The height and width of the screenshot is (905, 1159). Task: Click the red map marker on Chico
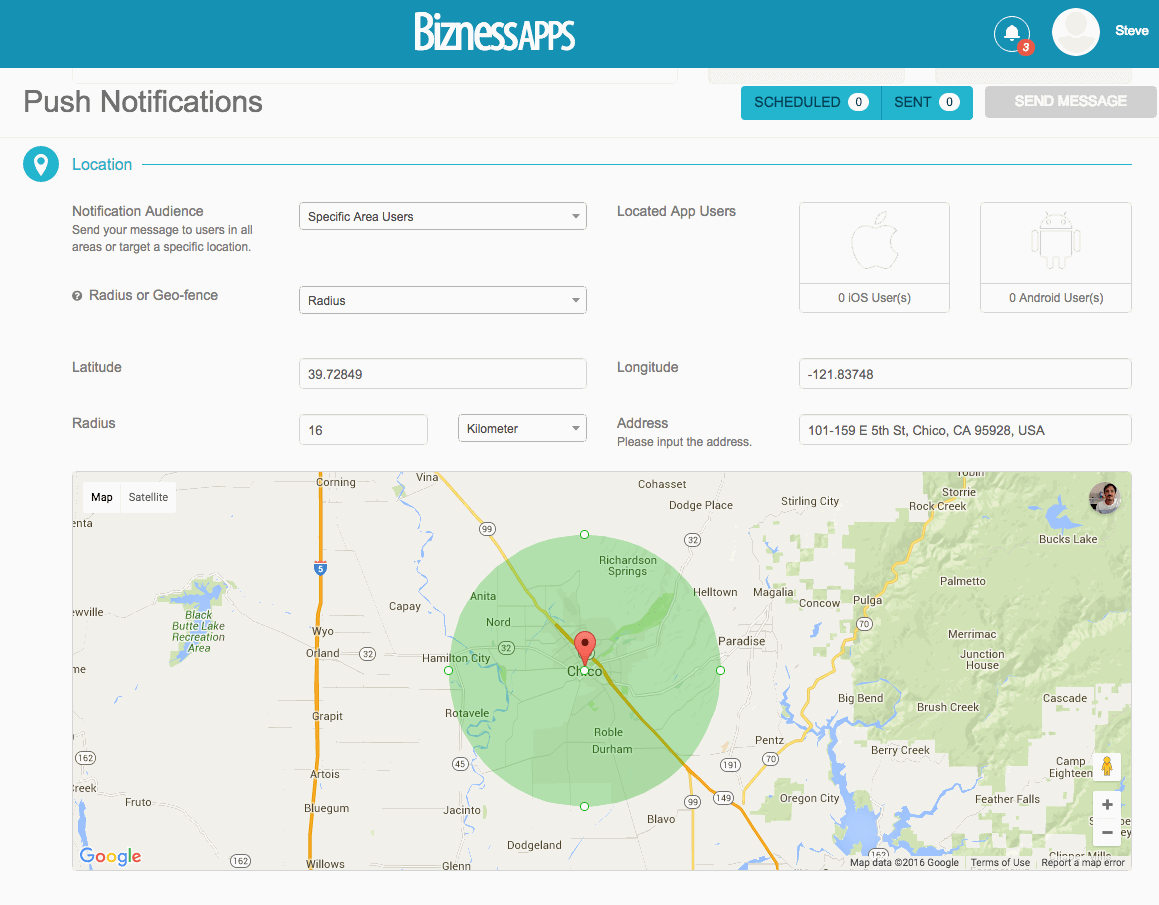click(585, 649)
